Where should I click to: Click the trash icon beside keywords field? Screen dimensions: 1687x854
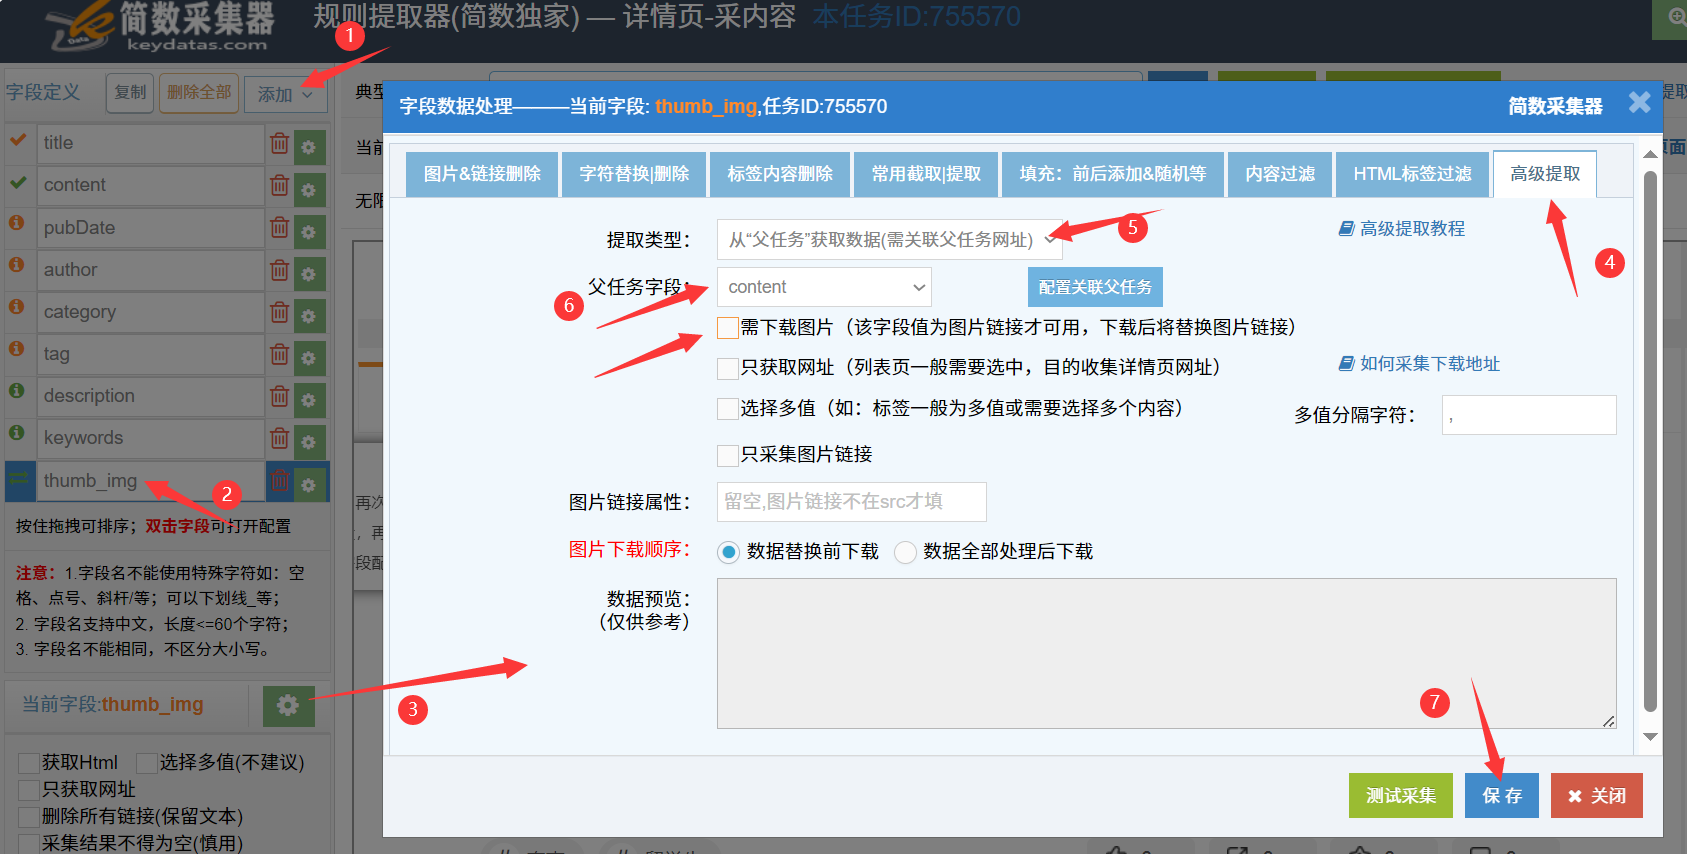coord(280,438)
